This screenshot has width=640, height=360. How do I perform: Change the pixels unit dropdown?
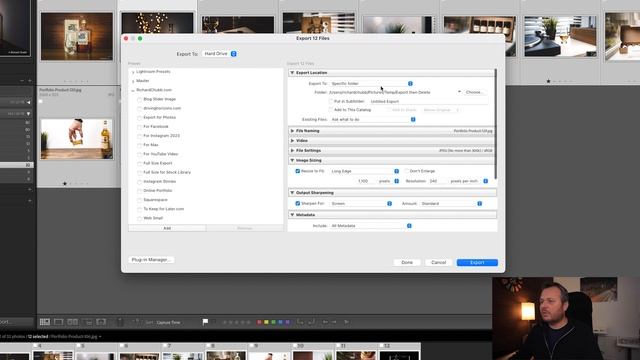point(388,181)
